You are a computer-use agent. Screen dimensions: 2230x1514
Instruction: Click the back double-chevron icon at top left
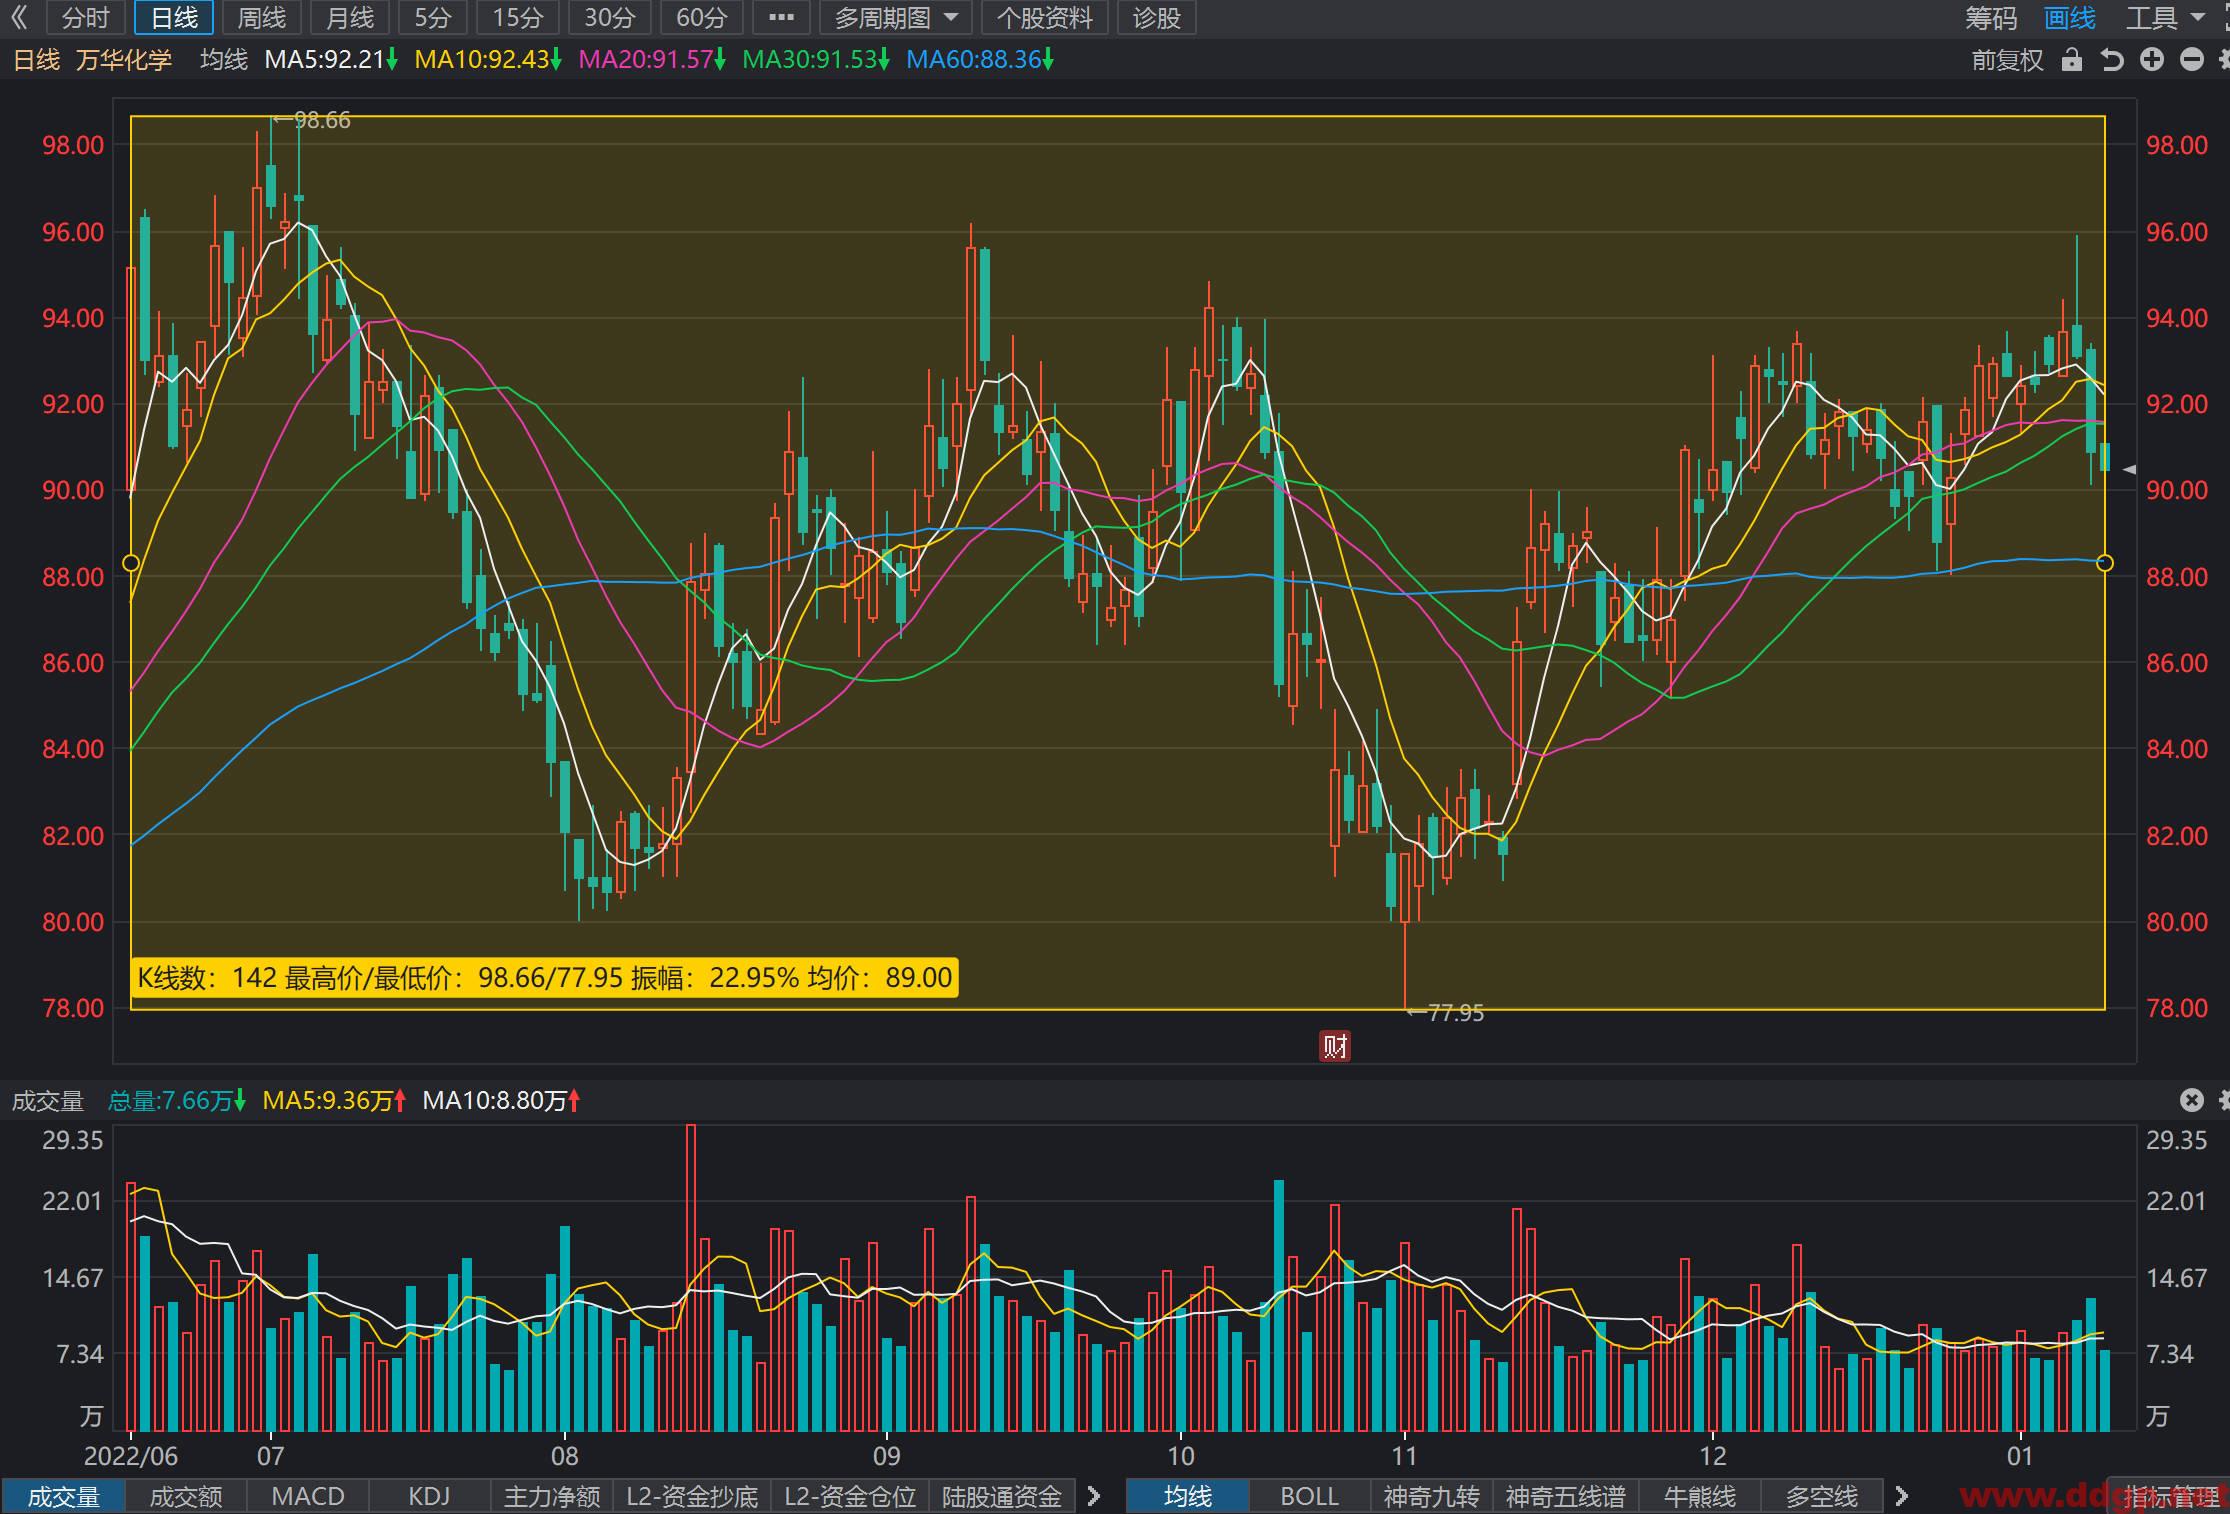point(19,17)
